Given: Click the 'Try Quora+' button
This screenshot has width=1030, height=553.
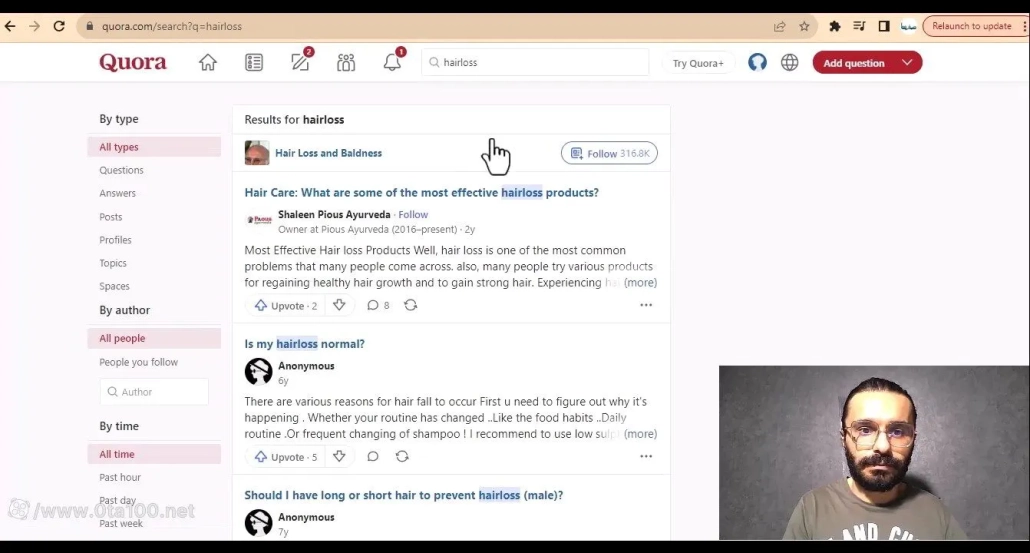Looking at the screenshot, I should 698,63.
